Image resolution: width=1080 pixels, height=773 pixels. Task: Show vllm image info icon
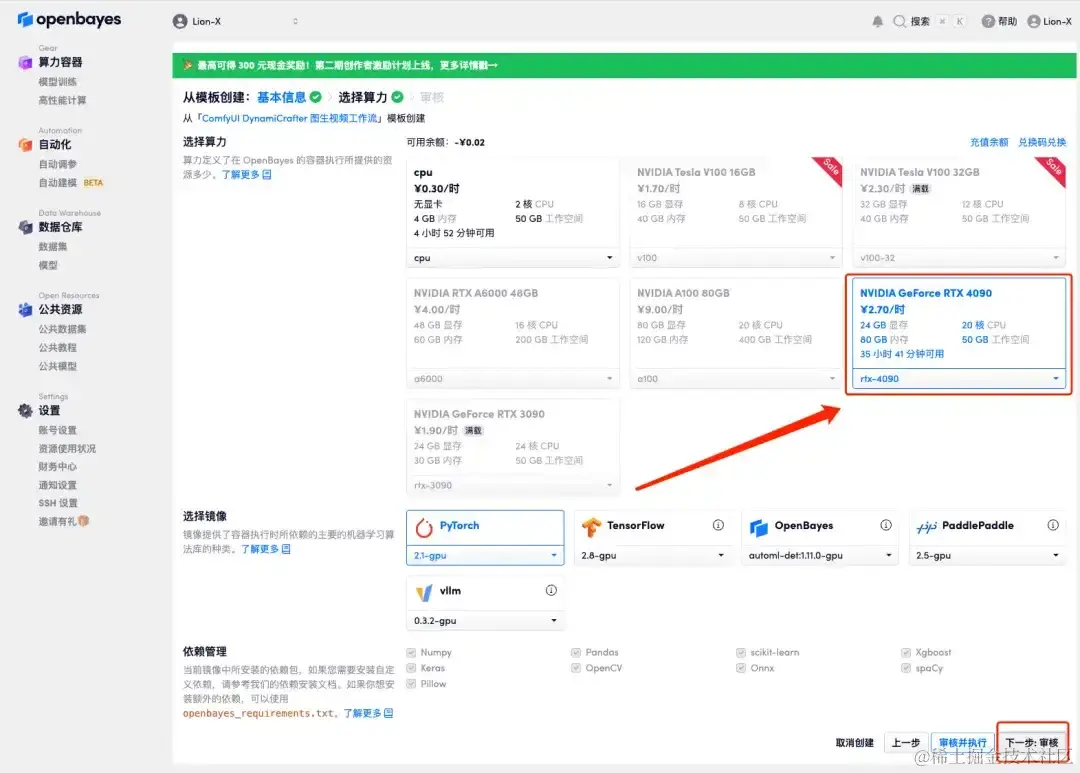[551, 590]
